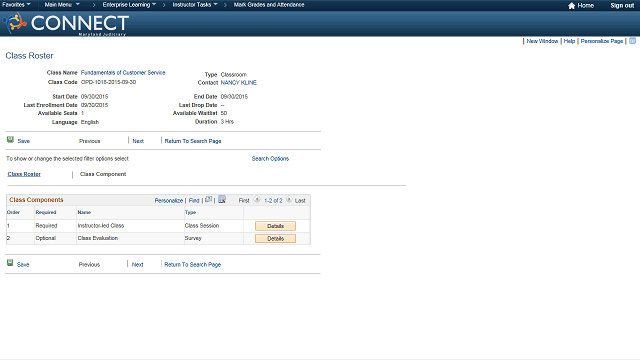This screenshot has width=640, height=360.
Task: Open Fundamentals of Customer Service class link
Action: point(123,73)
